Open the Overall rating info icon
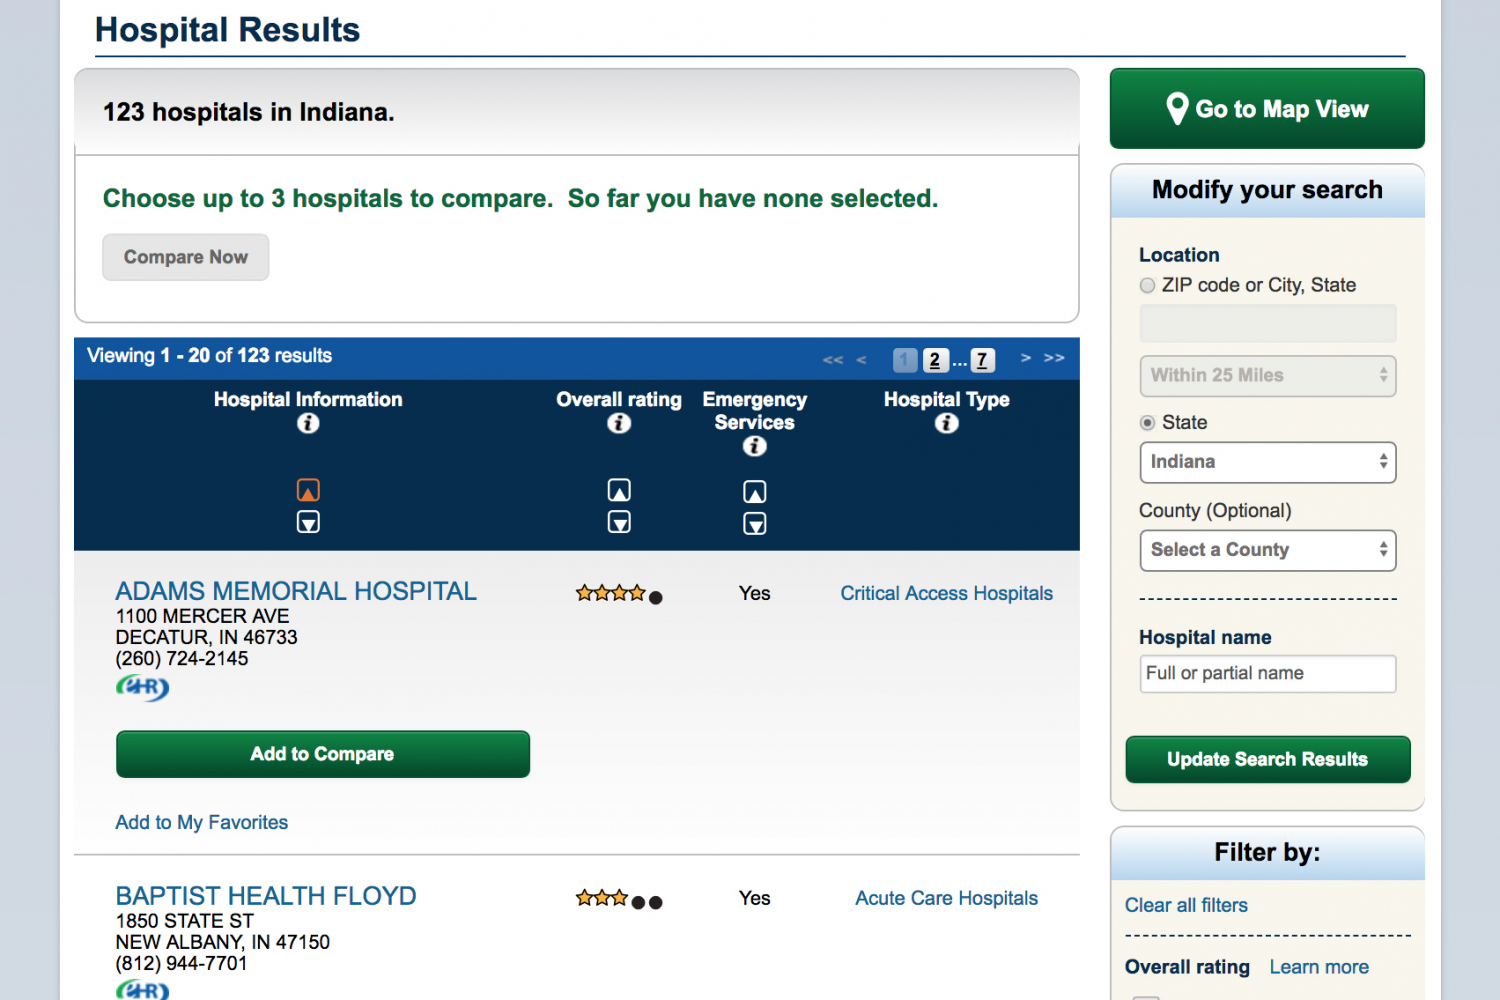Image resolution: width=1500 pixels, height=1000 pixels. [x=619, y=423]
